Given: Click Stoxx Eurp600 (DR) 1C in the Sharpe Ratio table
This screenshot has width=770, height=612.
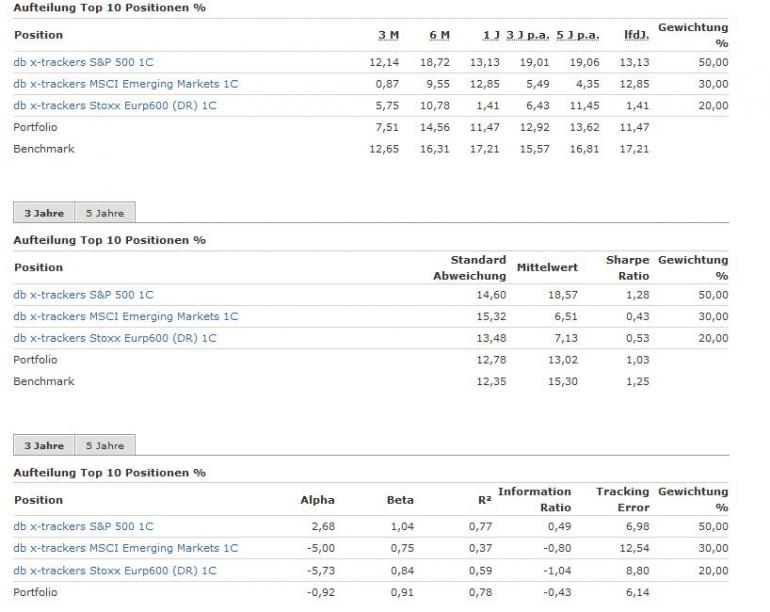Looking at the screenshot, I should (115, 338).
